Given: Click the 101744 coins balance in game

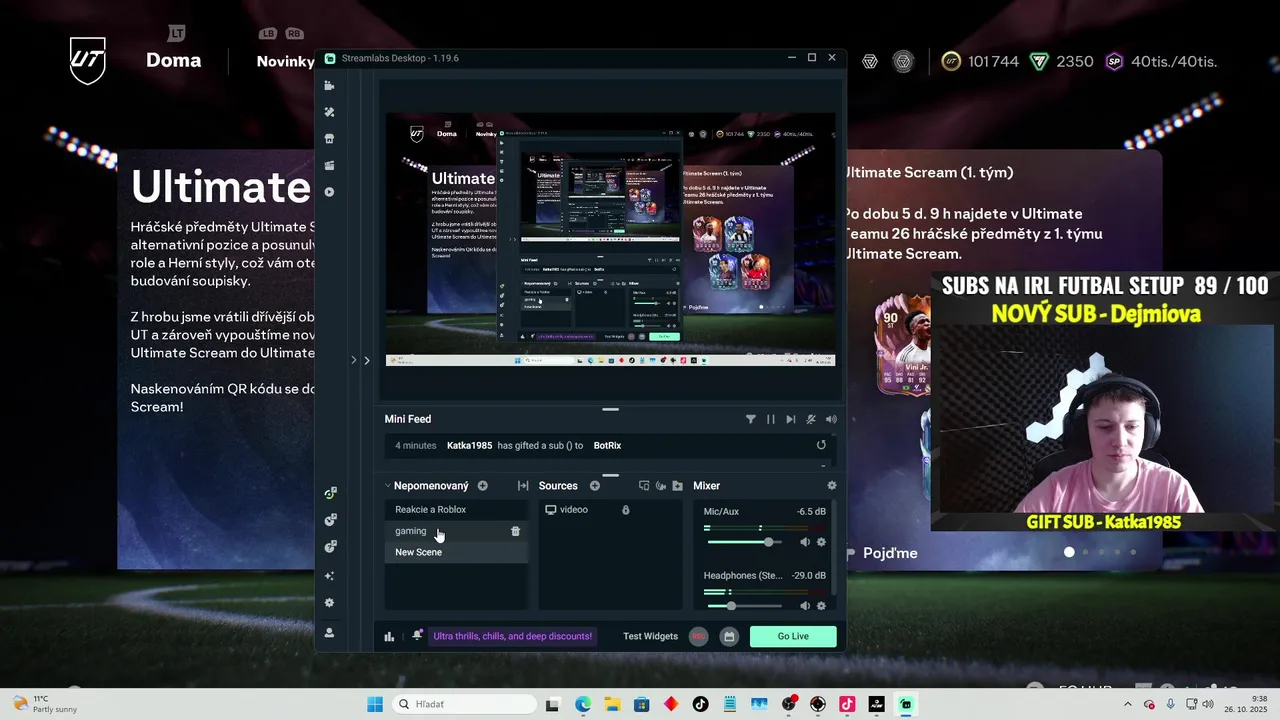Looking at the screenshot, I should pyautogui.click(x=980, y=62).
